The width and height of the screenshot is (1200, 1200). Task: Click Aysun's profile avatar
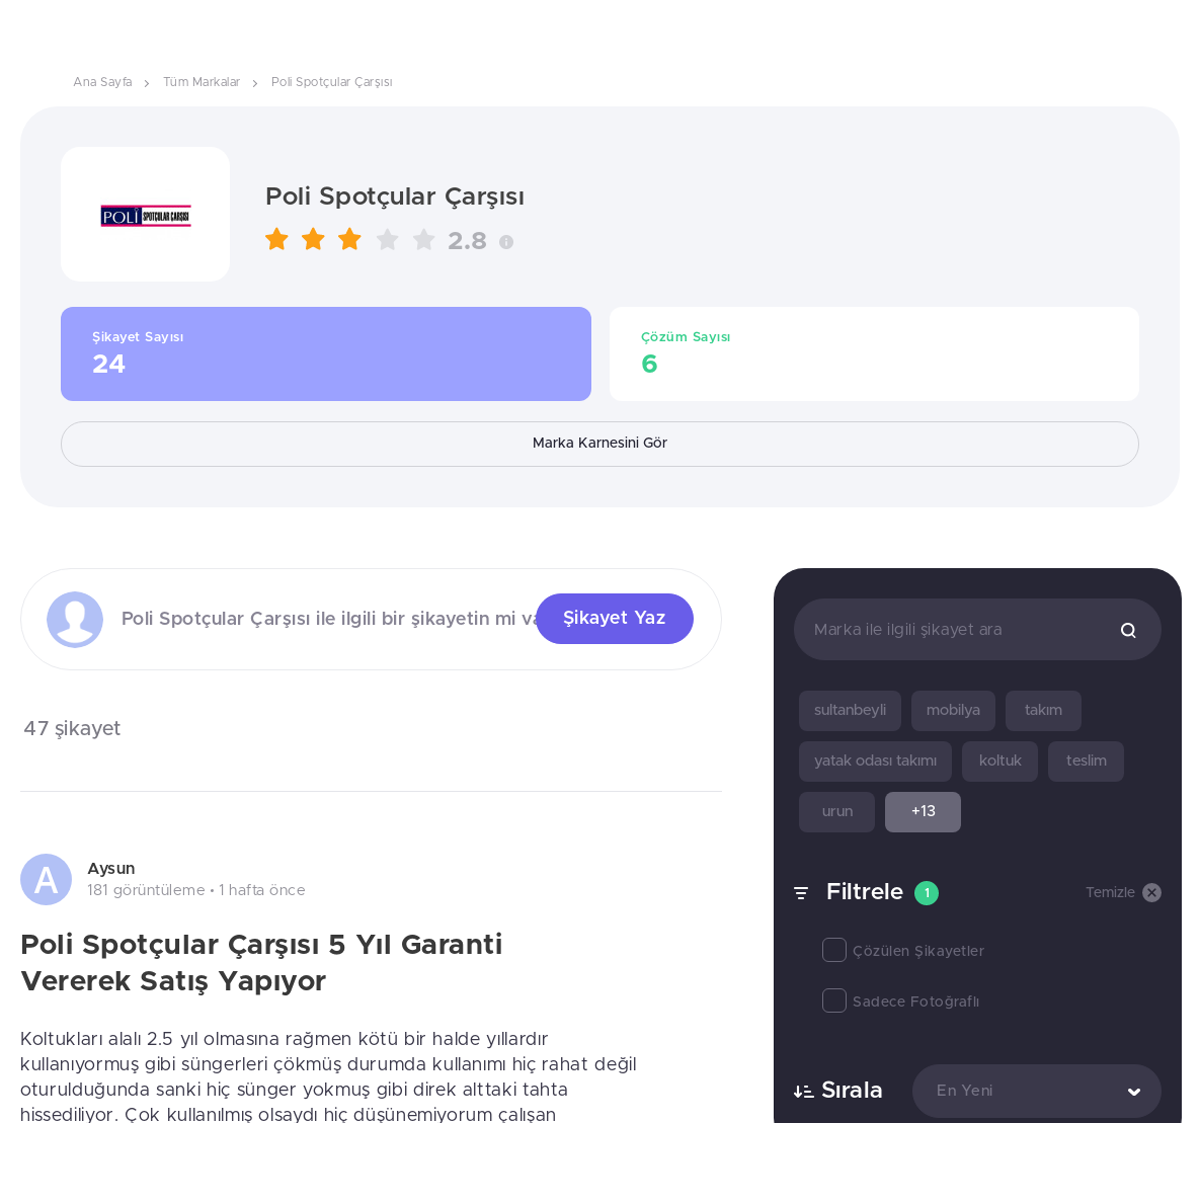(46, 879)
